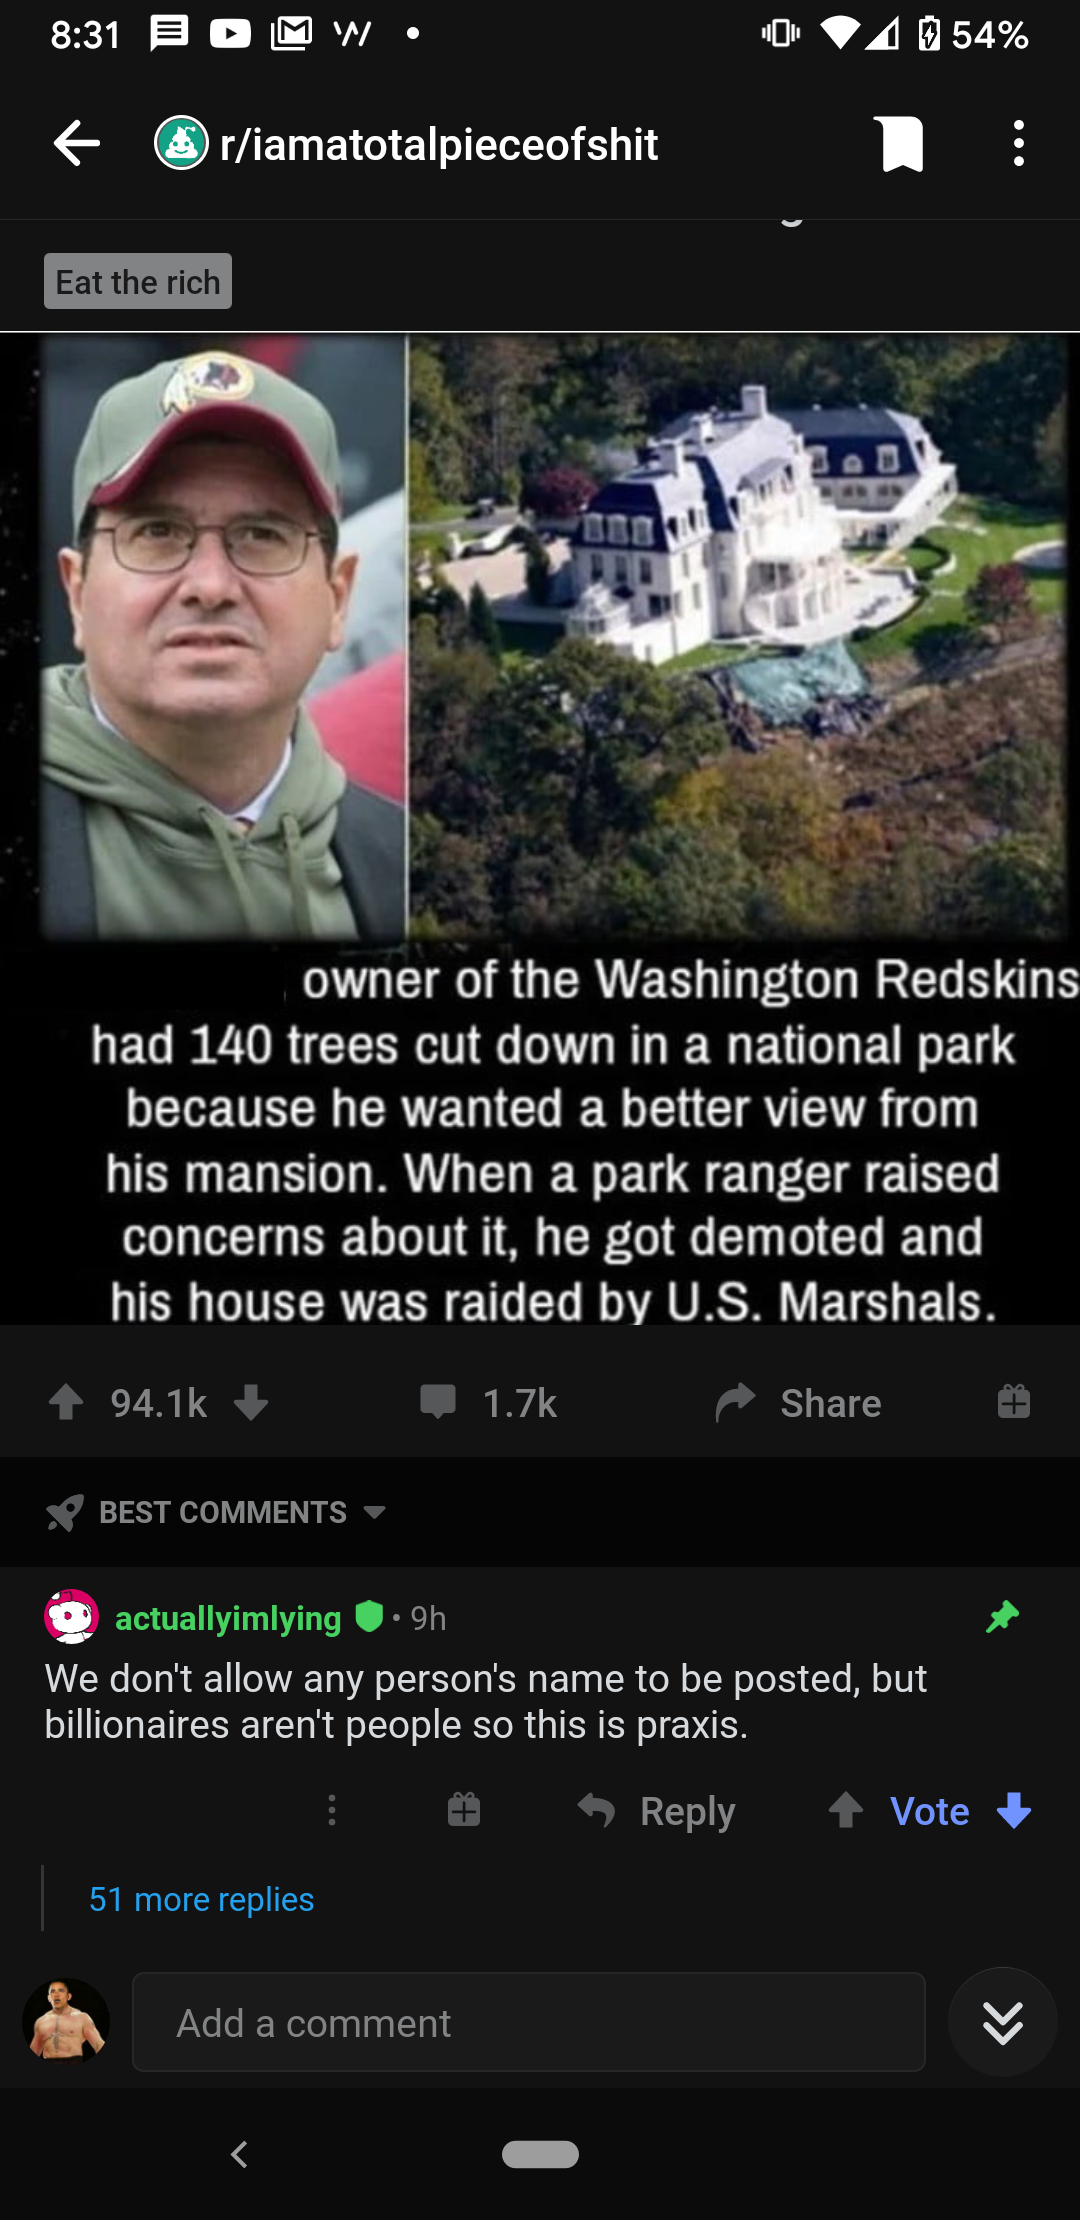Expand 51 more replies
Screen dimensions: 1080x2220
tap(201, 1899)
